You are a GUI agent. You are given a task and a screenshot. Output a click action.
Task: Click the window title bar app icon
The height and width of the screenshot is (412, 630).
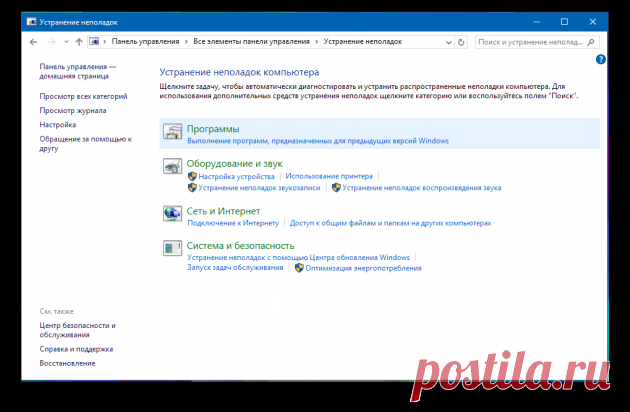[x=31, y=22]
